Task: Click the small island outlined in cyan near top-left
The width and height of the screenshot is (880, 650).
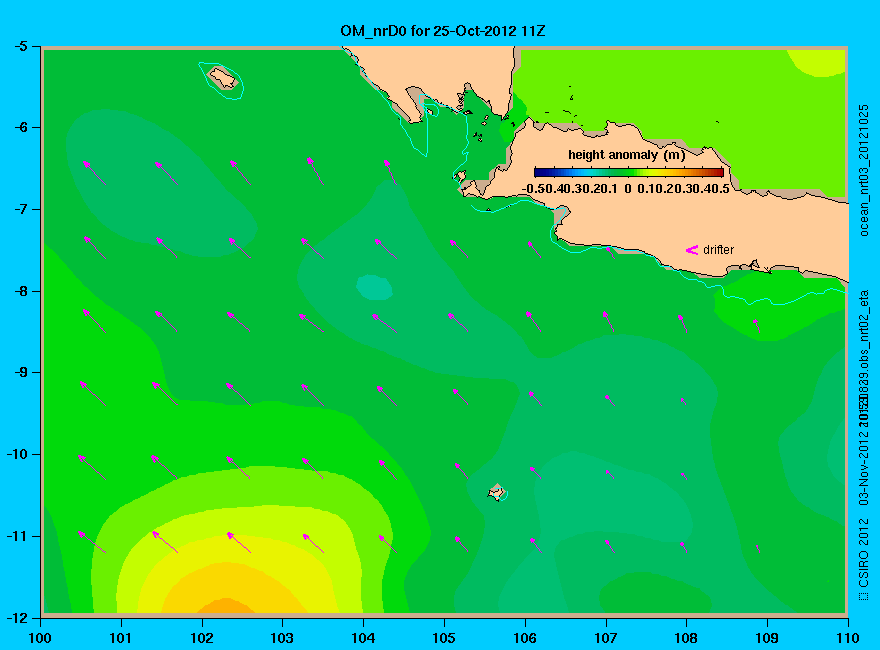Action: coord(223,78)
